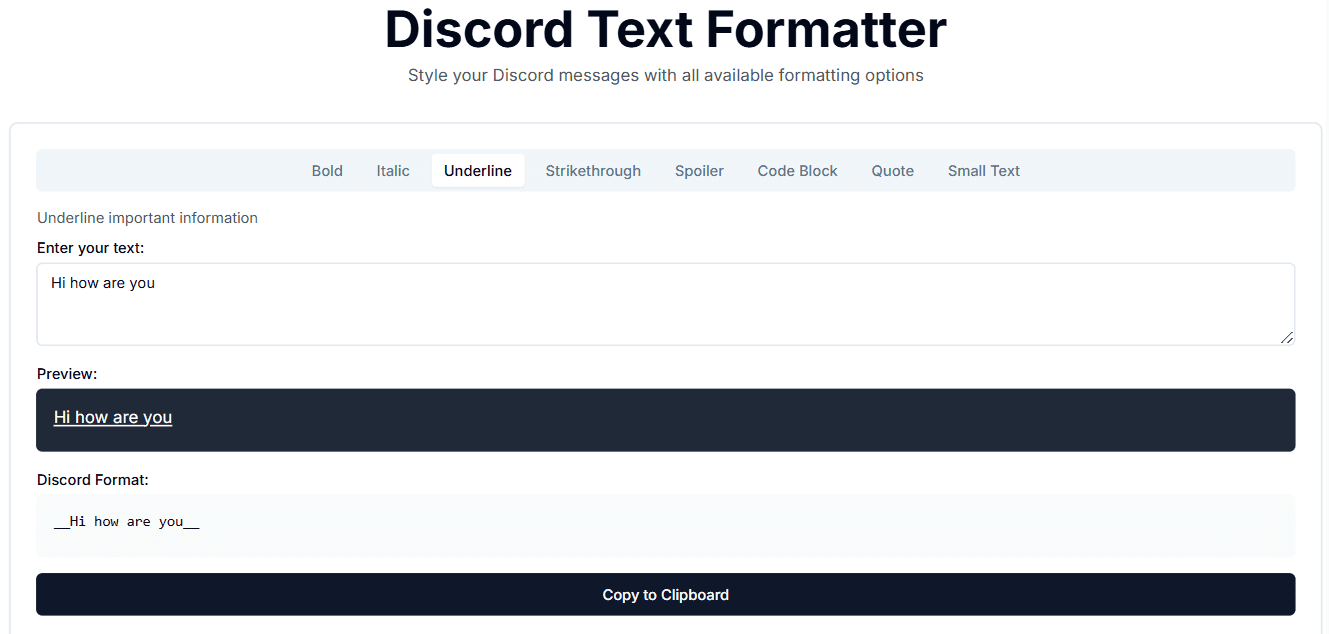Image resolution: width=1329 pixels, height=634 pixels.
Task: Switch to Italic formatting
Action: coord(392,170)
